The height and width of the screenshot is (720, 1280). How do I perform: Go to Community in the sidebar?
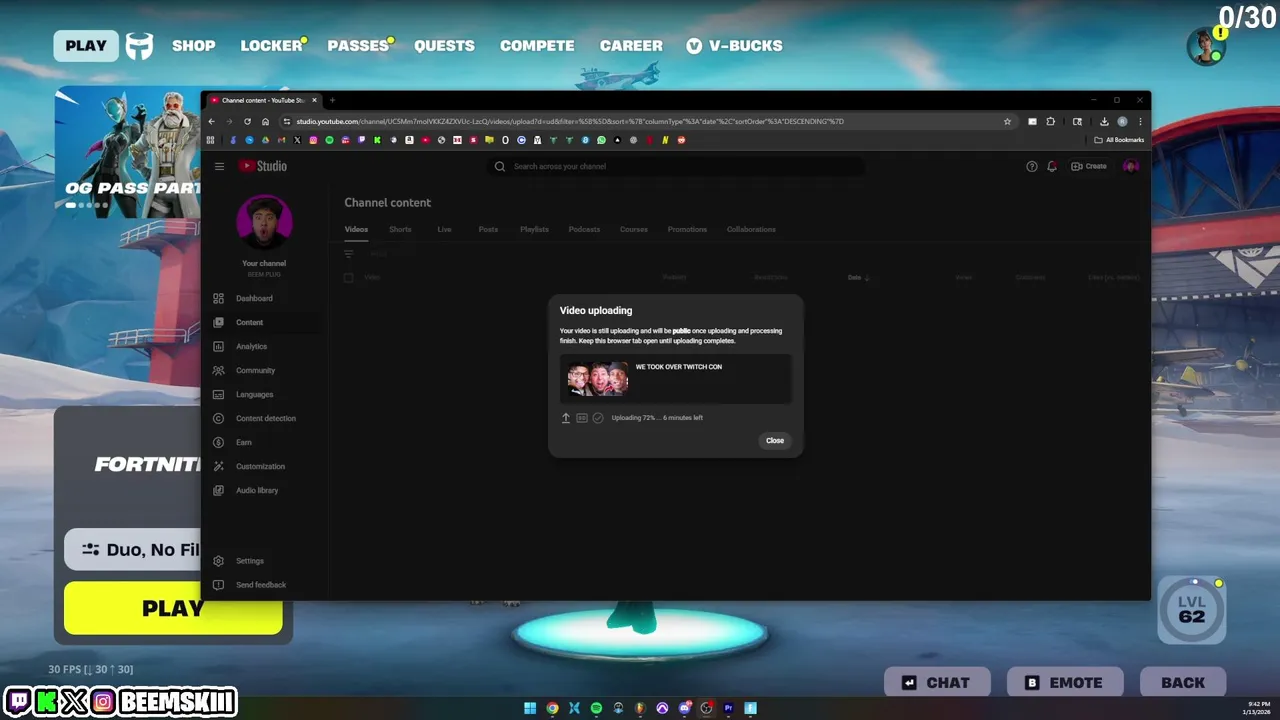255,370
